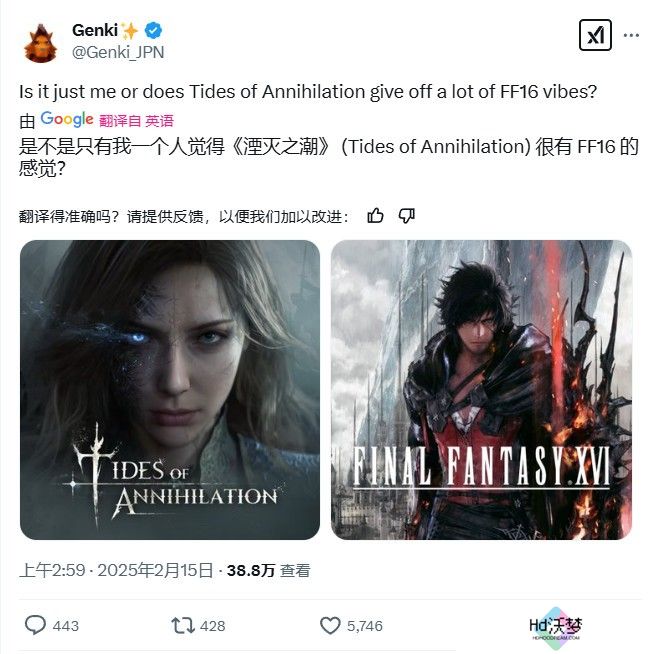The image size is (656, 654).
Task: Open the Final Fantasy XVI image
Action: tap(481, 390)
